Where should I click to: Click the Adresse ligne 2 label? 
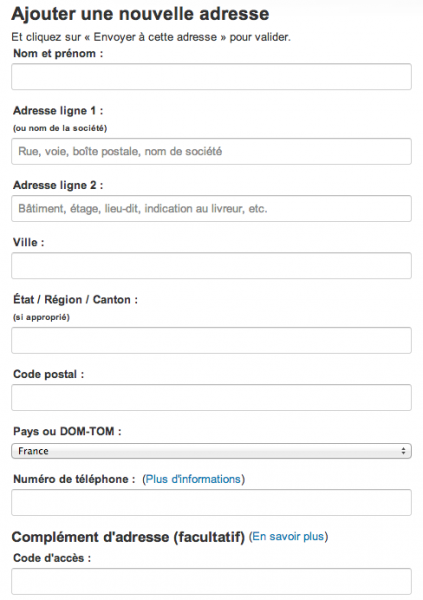click(x=58, y=185)
